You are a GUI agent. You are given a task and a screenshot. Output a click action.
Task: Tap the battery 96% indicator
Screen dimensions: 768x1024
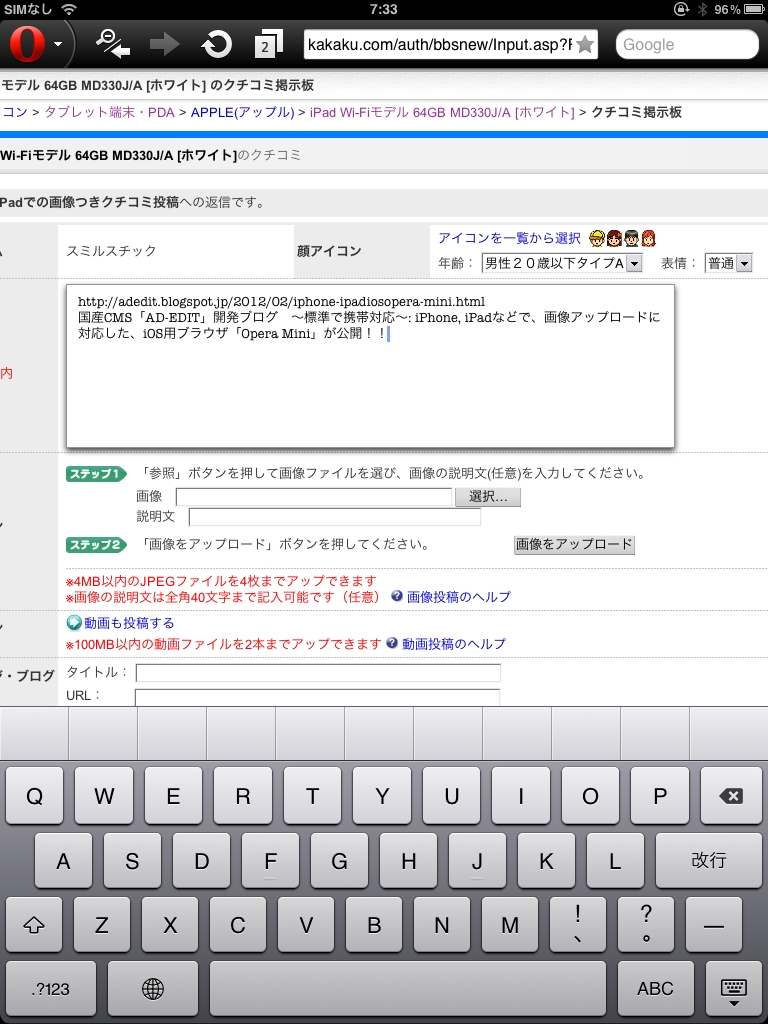[x=737, y=9]
